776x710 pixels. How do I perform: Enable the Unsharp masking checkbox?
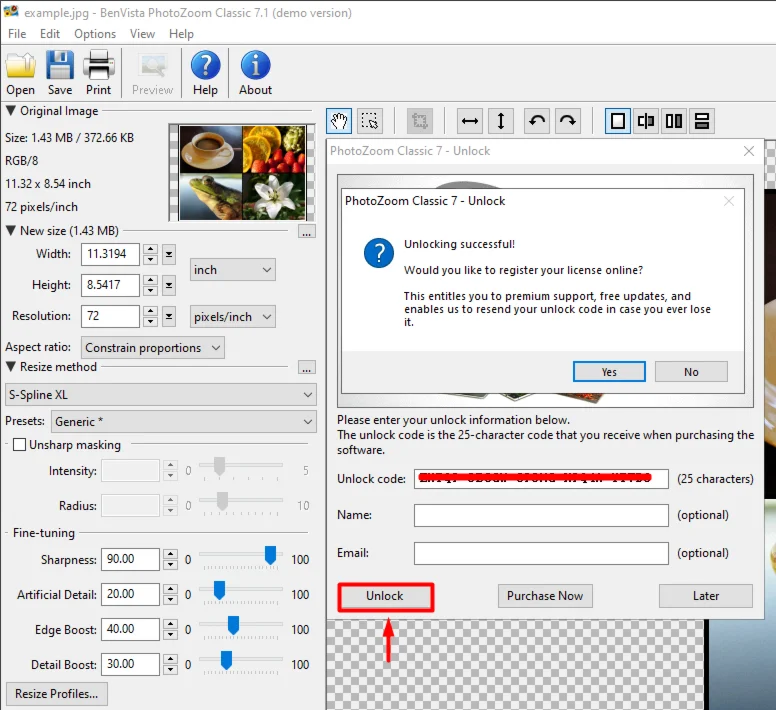point(19,445)
